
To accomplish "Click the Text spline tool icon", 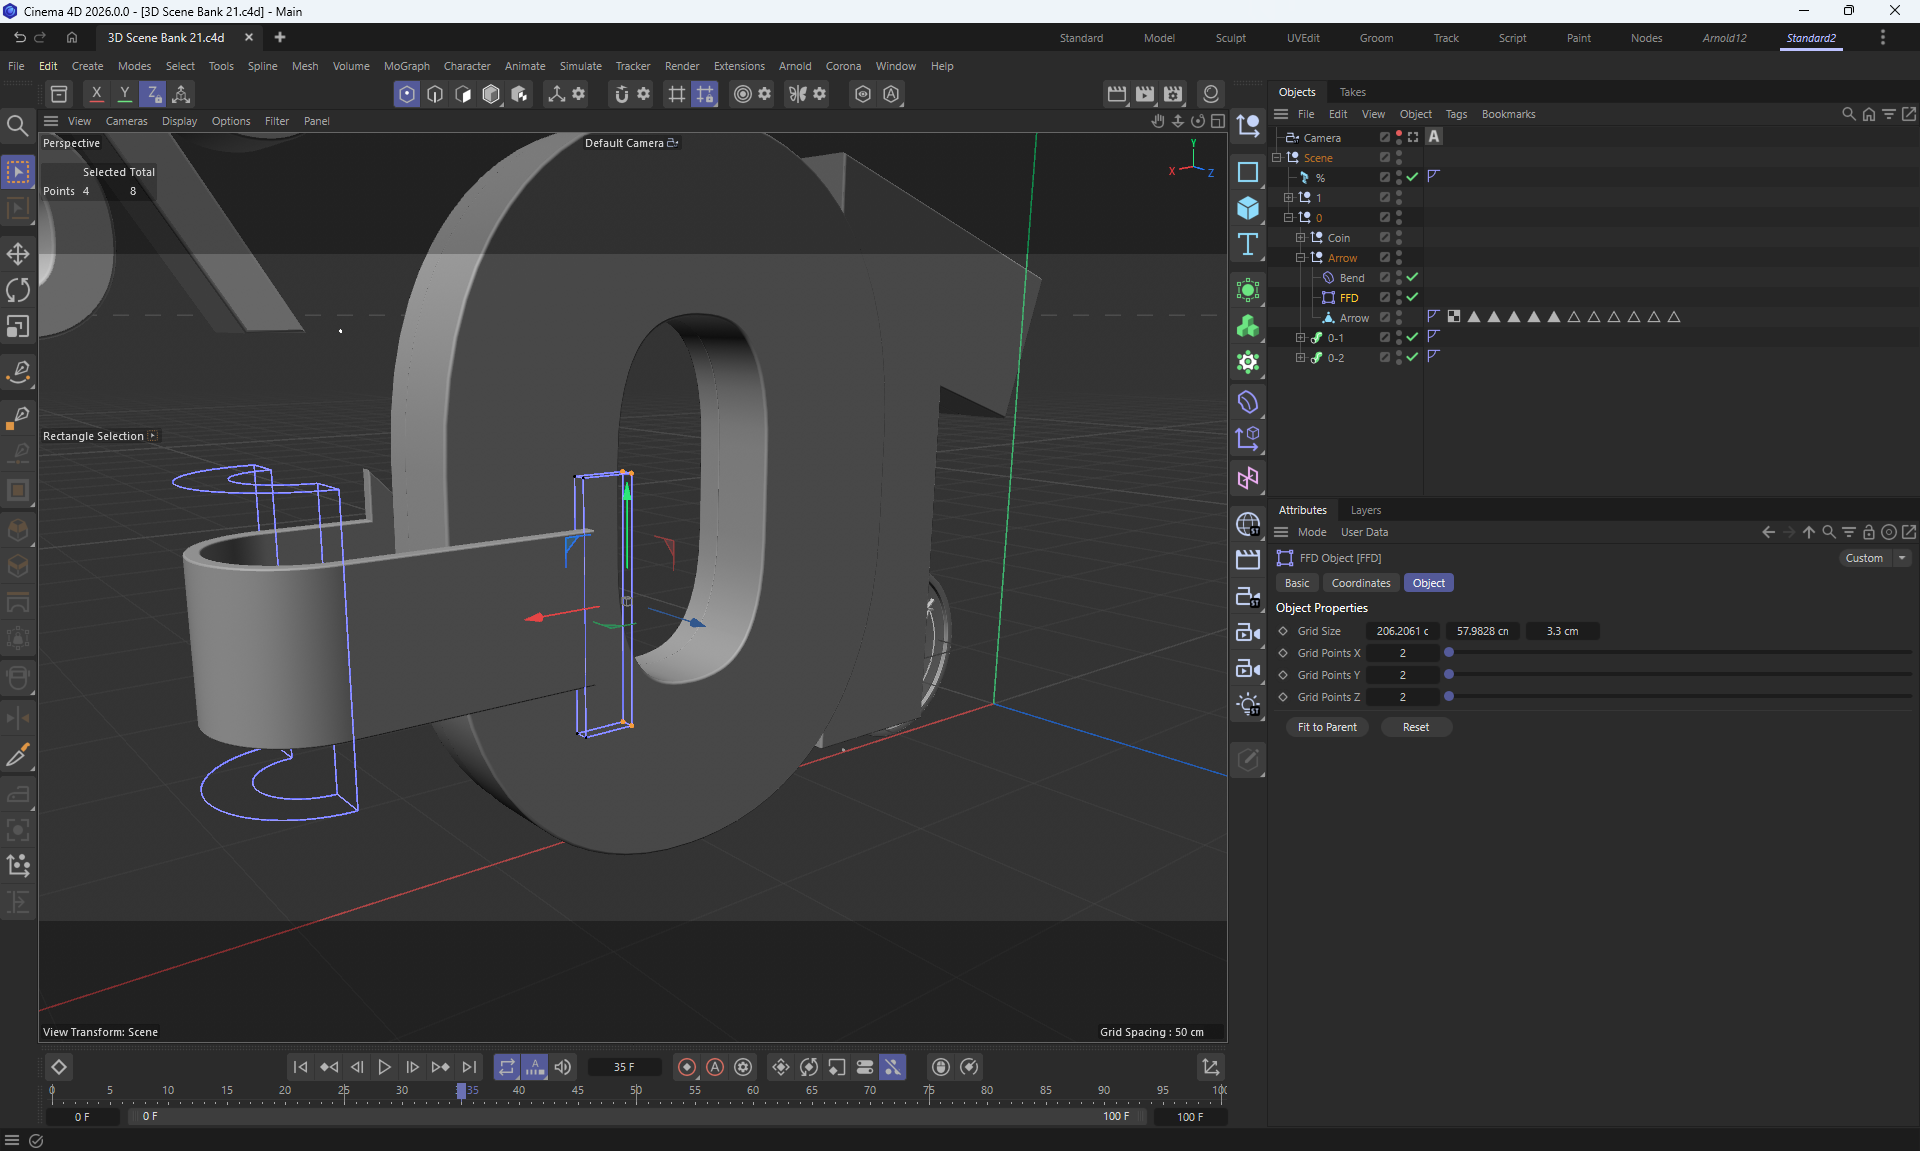I will (x=1248, y=245).
